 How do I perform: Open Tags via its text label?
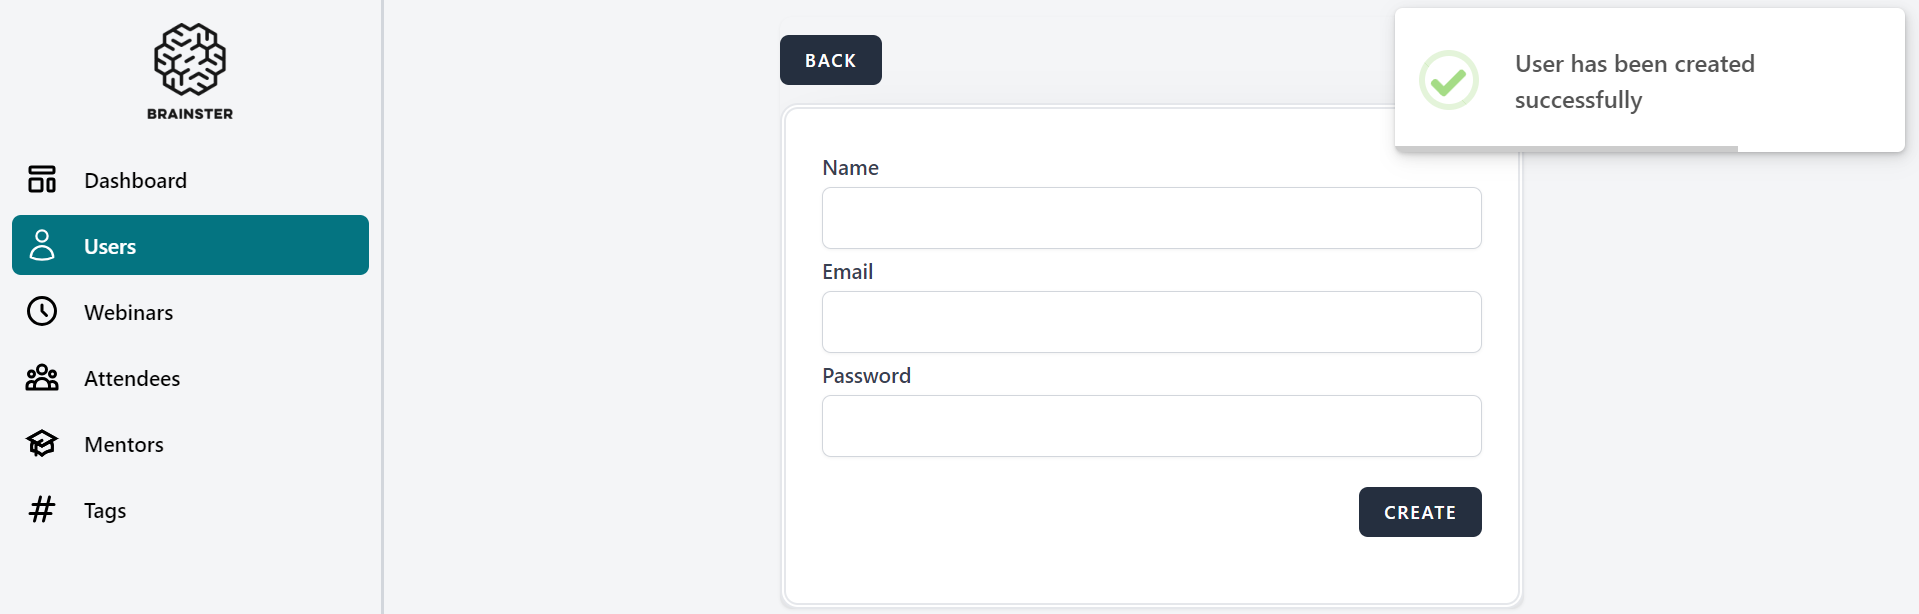tap(105, 511)
